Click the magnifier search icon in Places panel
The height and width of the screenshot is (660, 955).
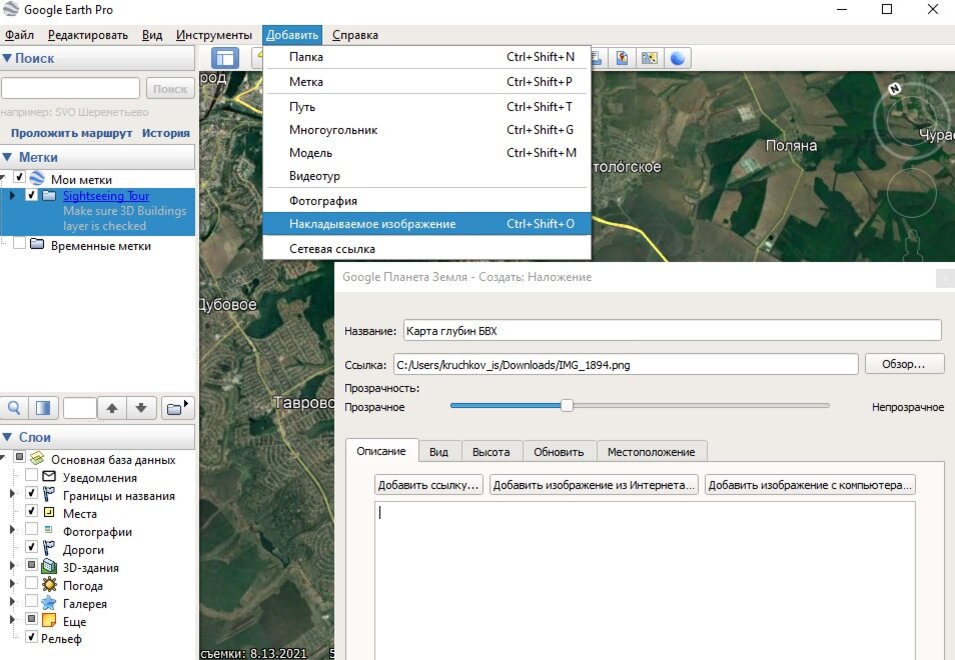pyautogui.click(x=14, y=408)
